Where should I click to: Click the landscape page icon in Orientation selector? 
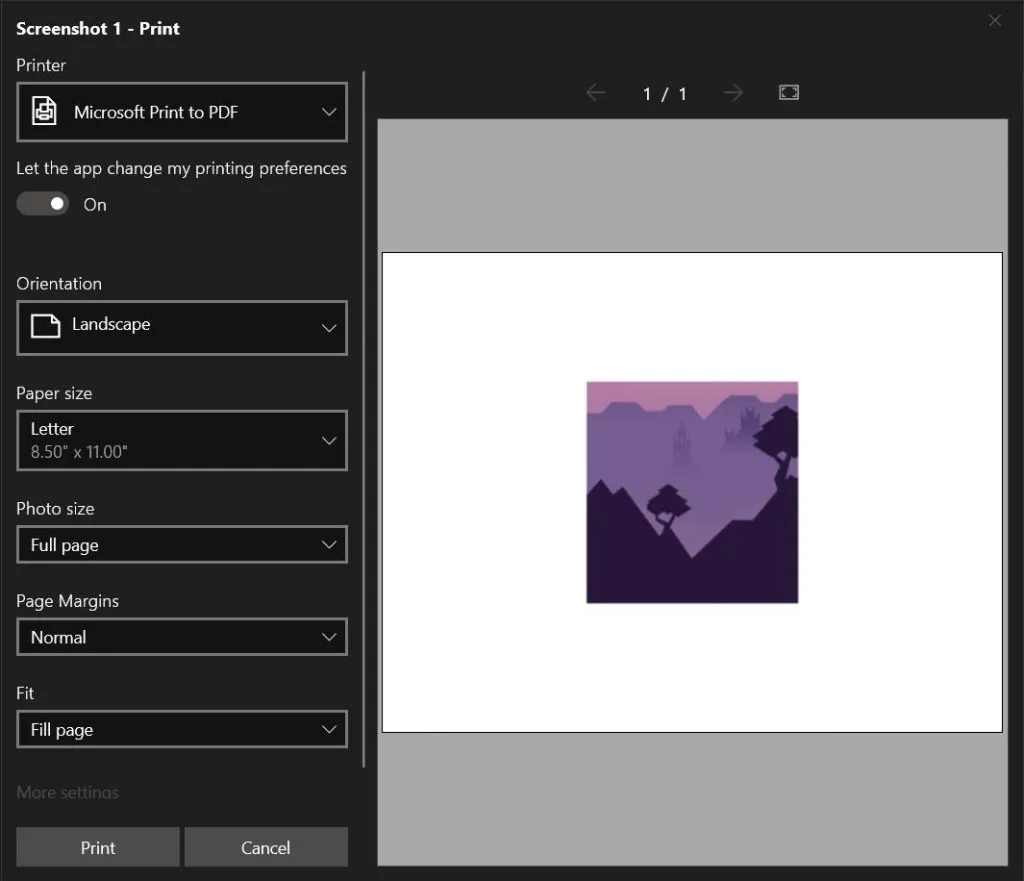pyautogui.click(x=42, y=327)
